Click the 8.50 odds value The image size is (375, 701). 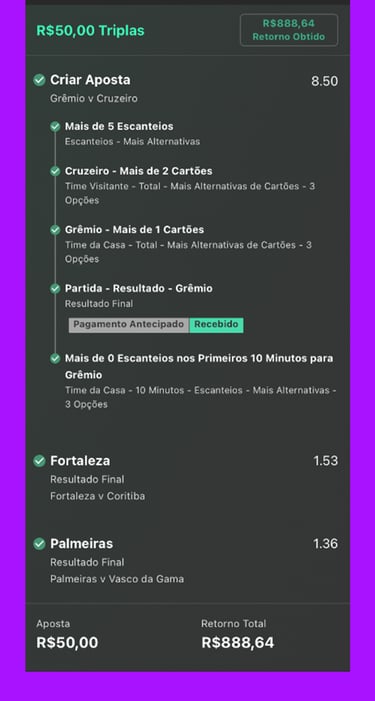(x=324, y=81)
